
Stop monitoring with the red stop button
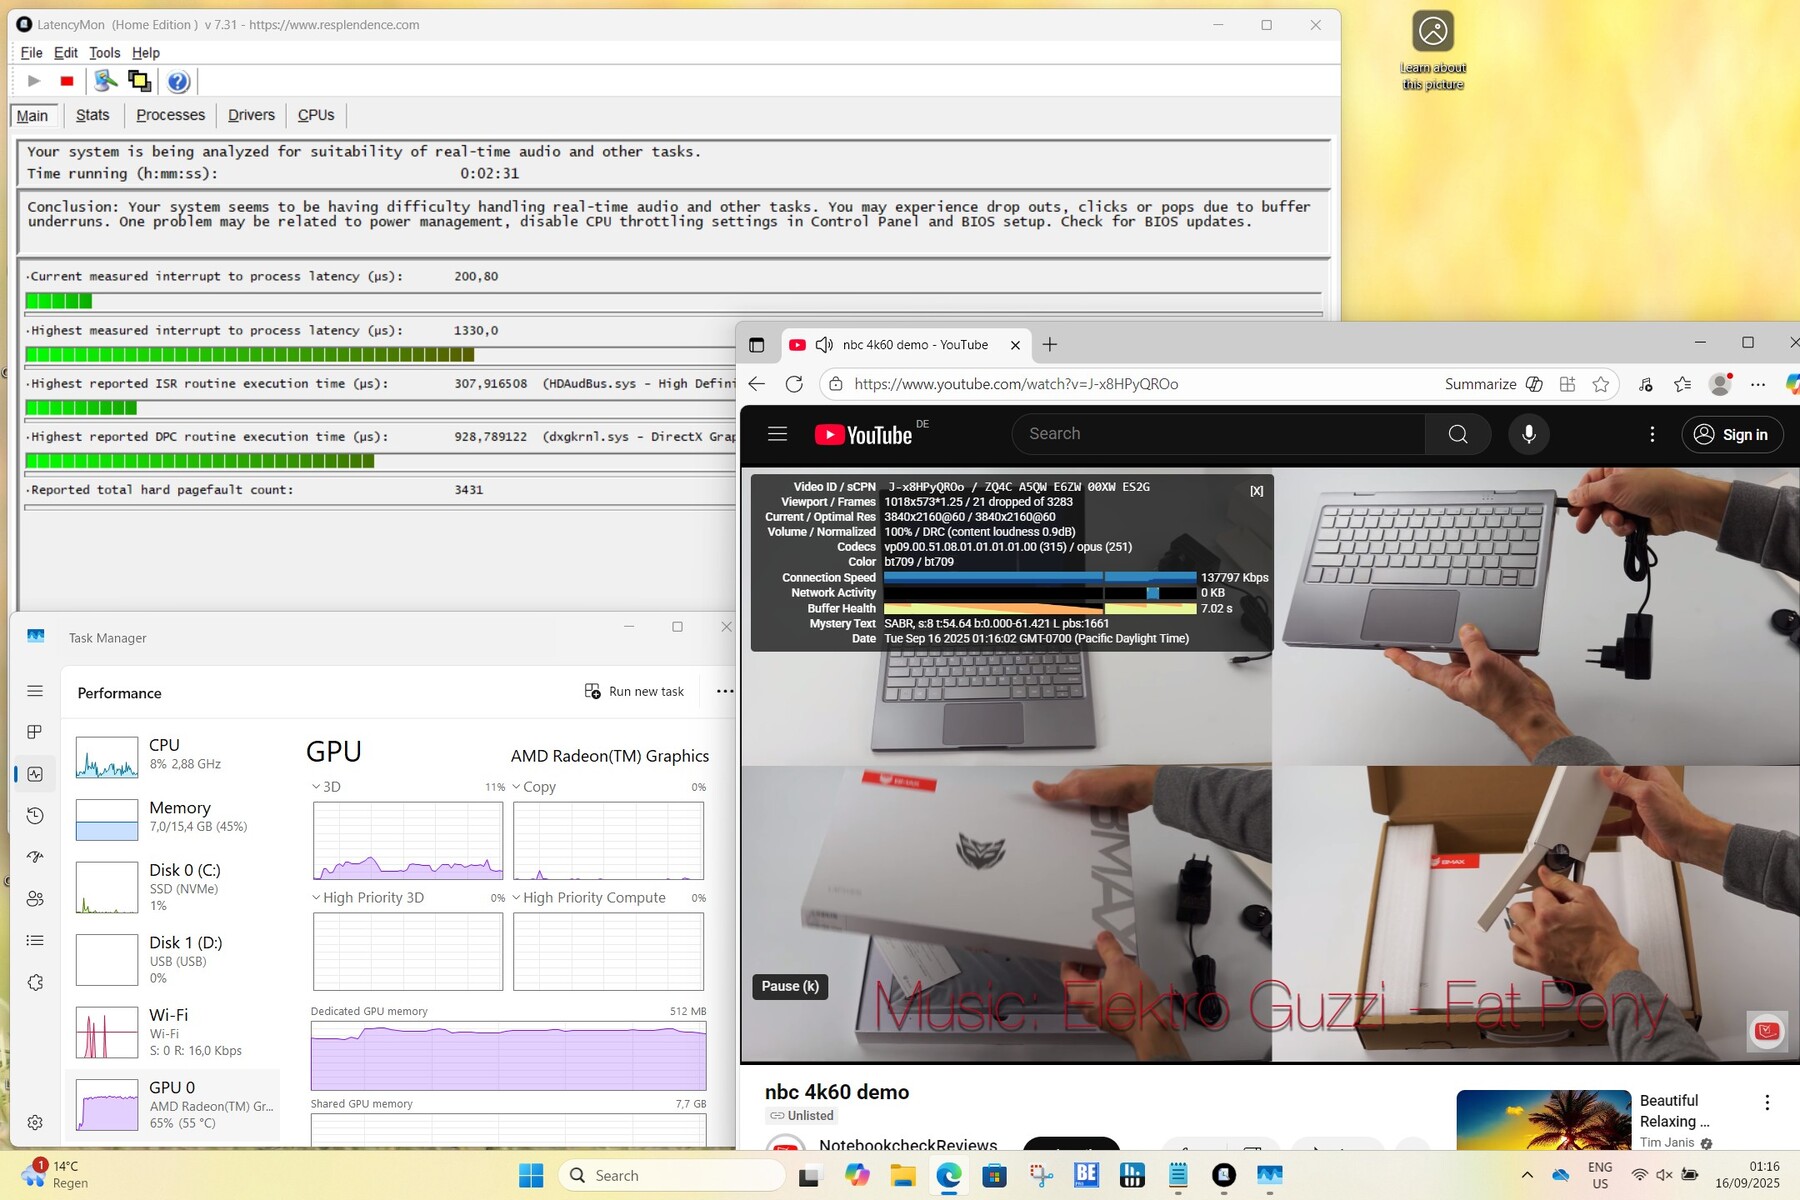coord(67,81)
